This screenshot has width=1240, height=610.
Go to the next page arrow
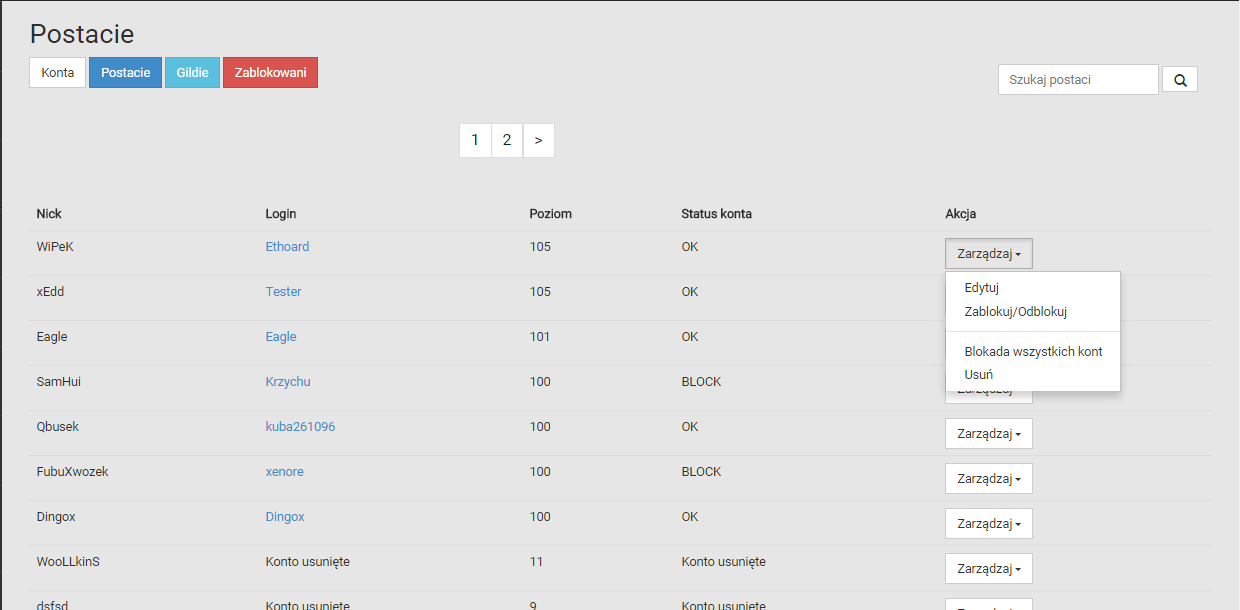(x=539, y=140)
